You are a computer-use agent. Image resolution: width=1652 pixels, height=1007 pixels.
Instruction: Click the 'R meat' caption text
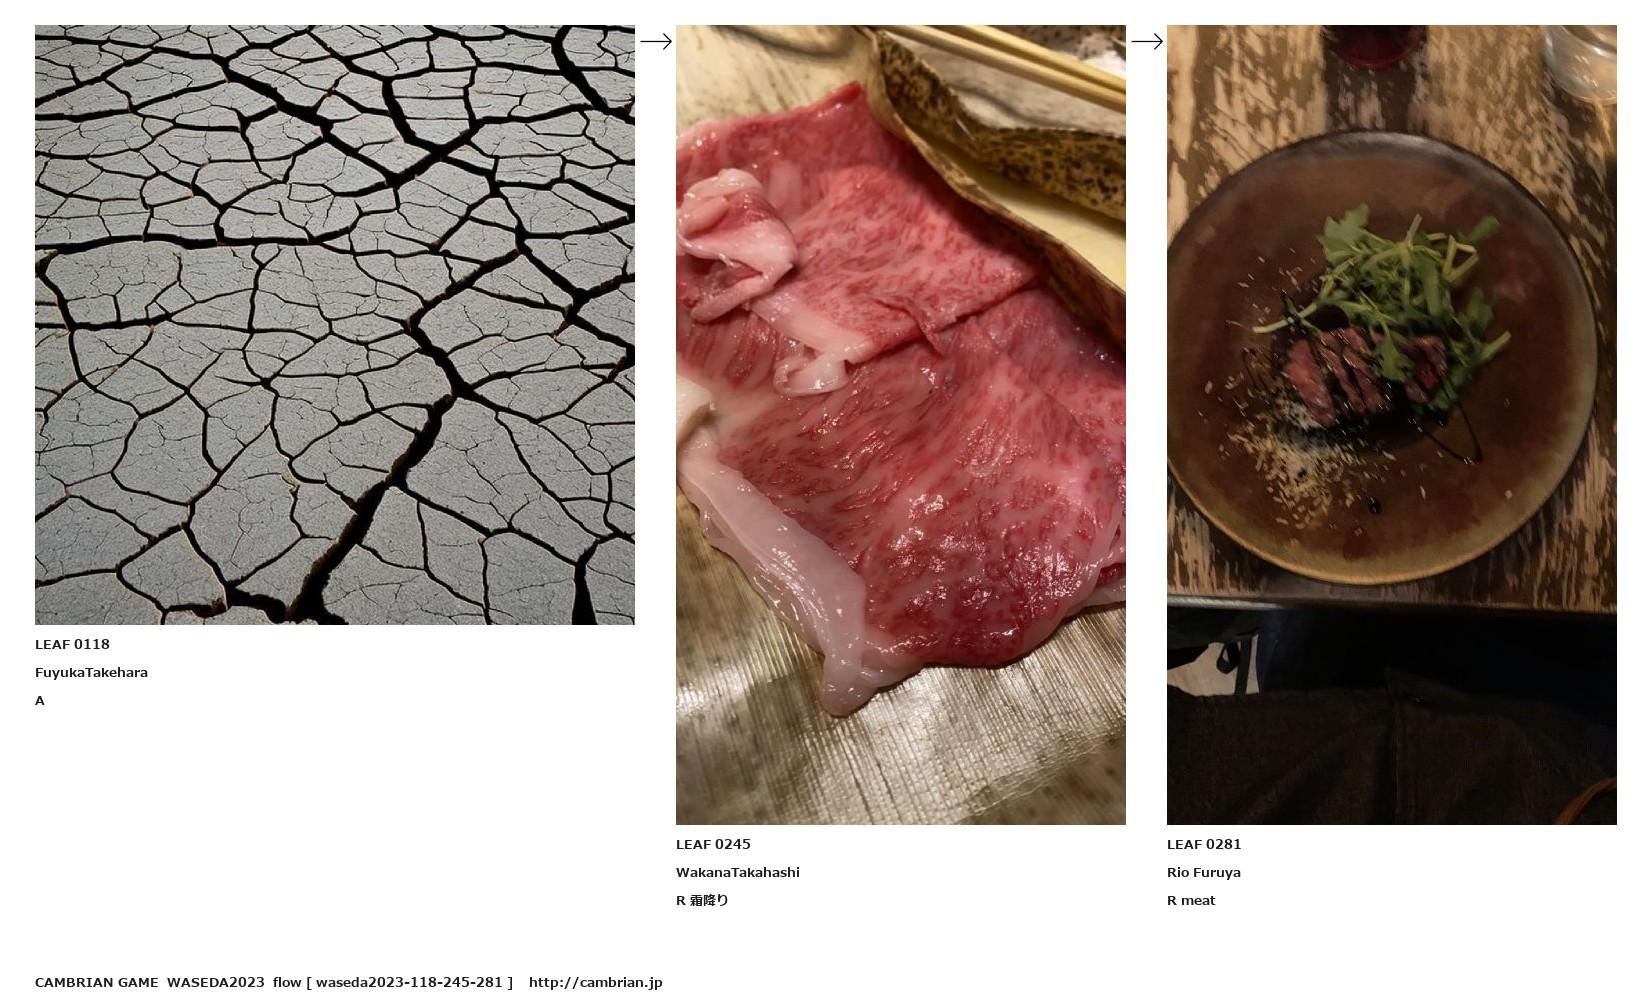click(x=1191, y=900)
